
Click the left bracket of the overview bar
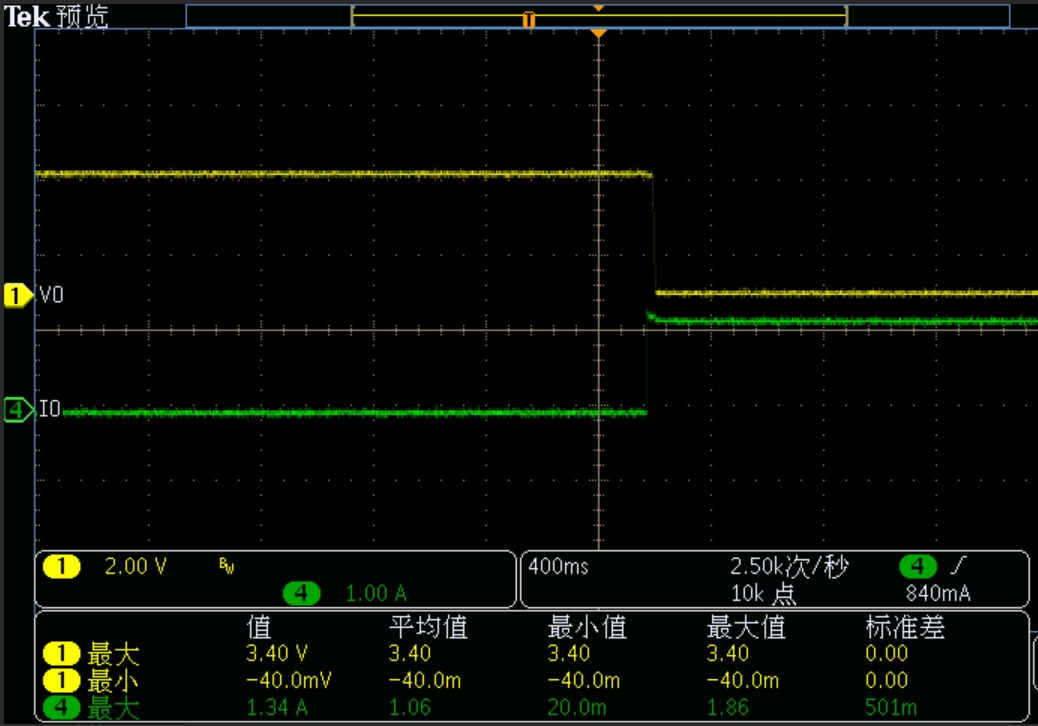[353, 16]
